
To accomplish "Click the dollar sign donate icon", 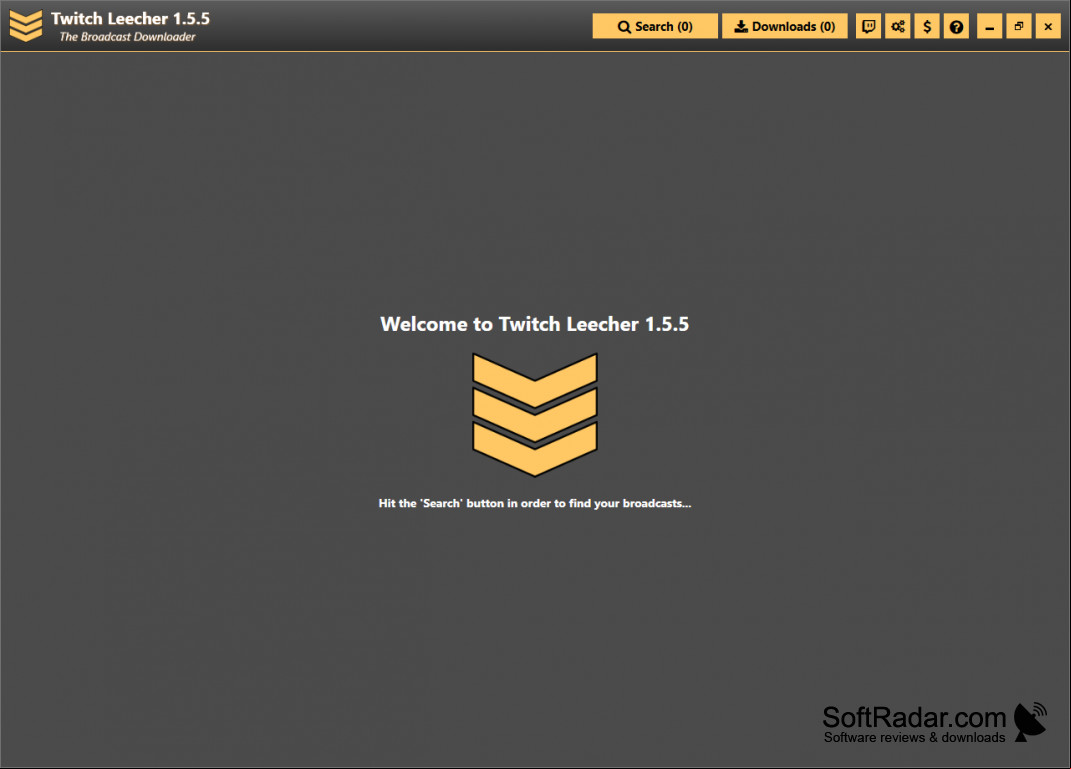I will [x=927, y=27].
